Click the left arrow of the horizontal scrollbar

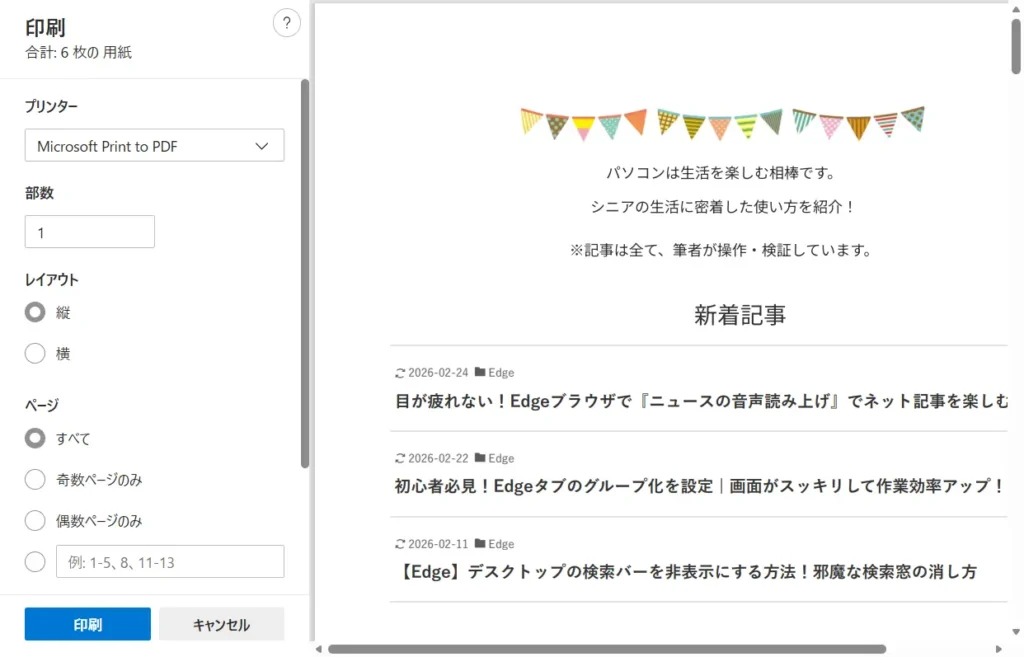pos(320,649)
